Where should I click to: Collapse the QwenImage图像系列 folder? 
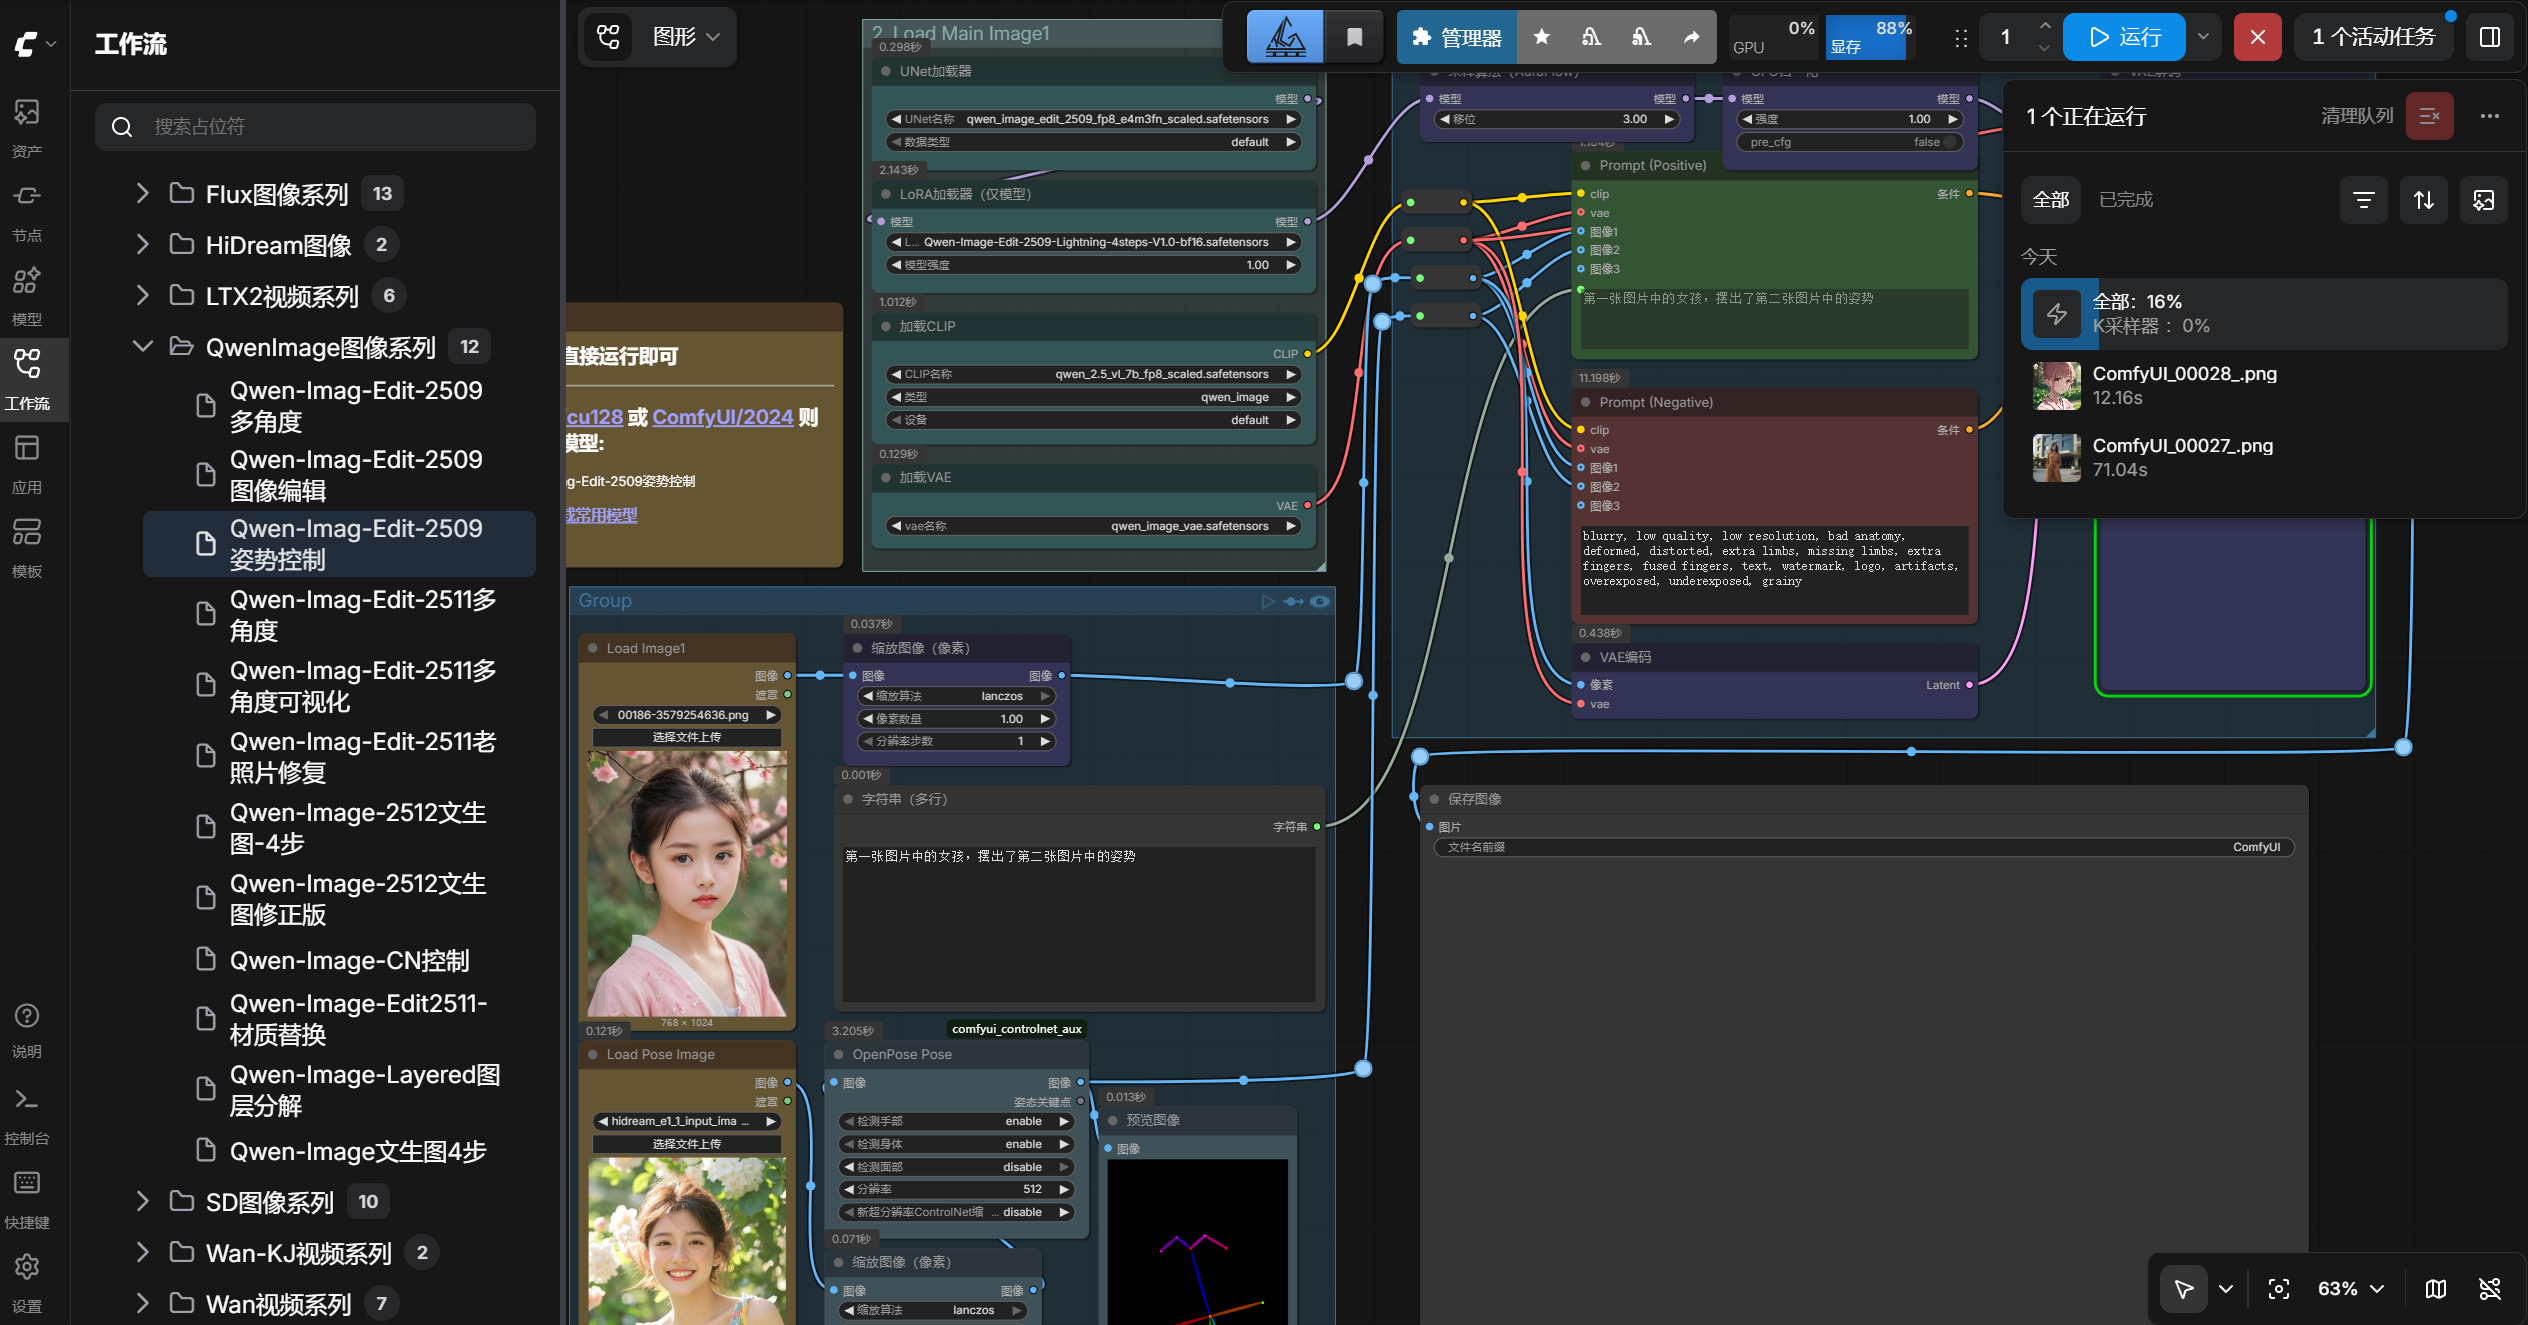(x=143, y=346)
